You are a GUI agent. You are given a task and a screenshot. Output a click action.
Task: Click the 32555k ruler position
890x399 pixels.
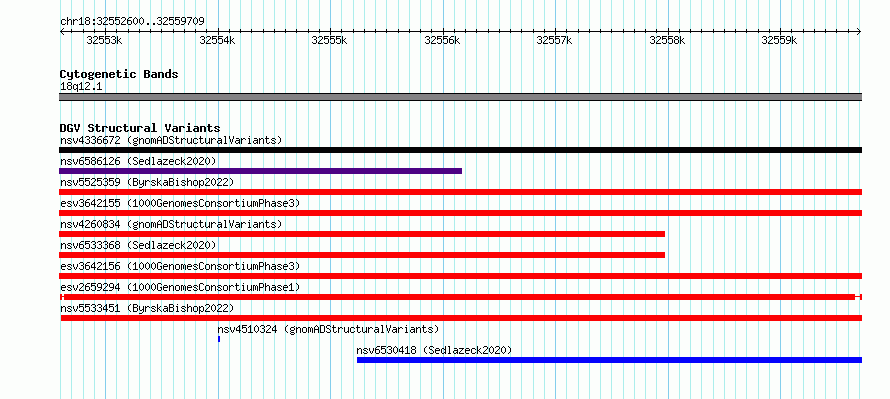[x=329, y=40]
